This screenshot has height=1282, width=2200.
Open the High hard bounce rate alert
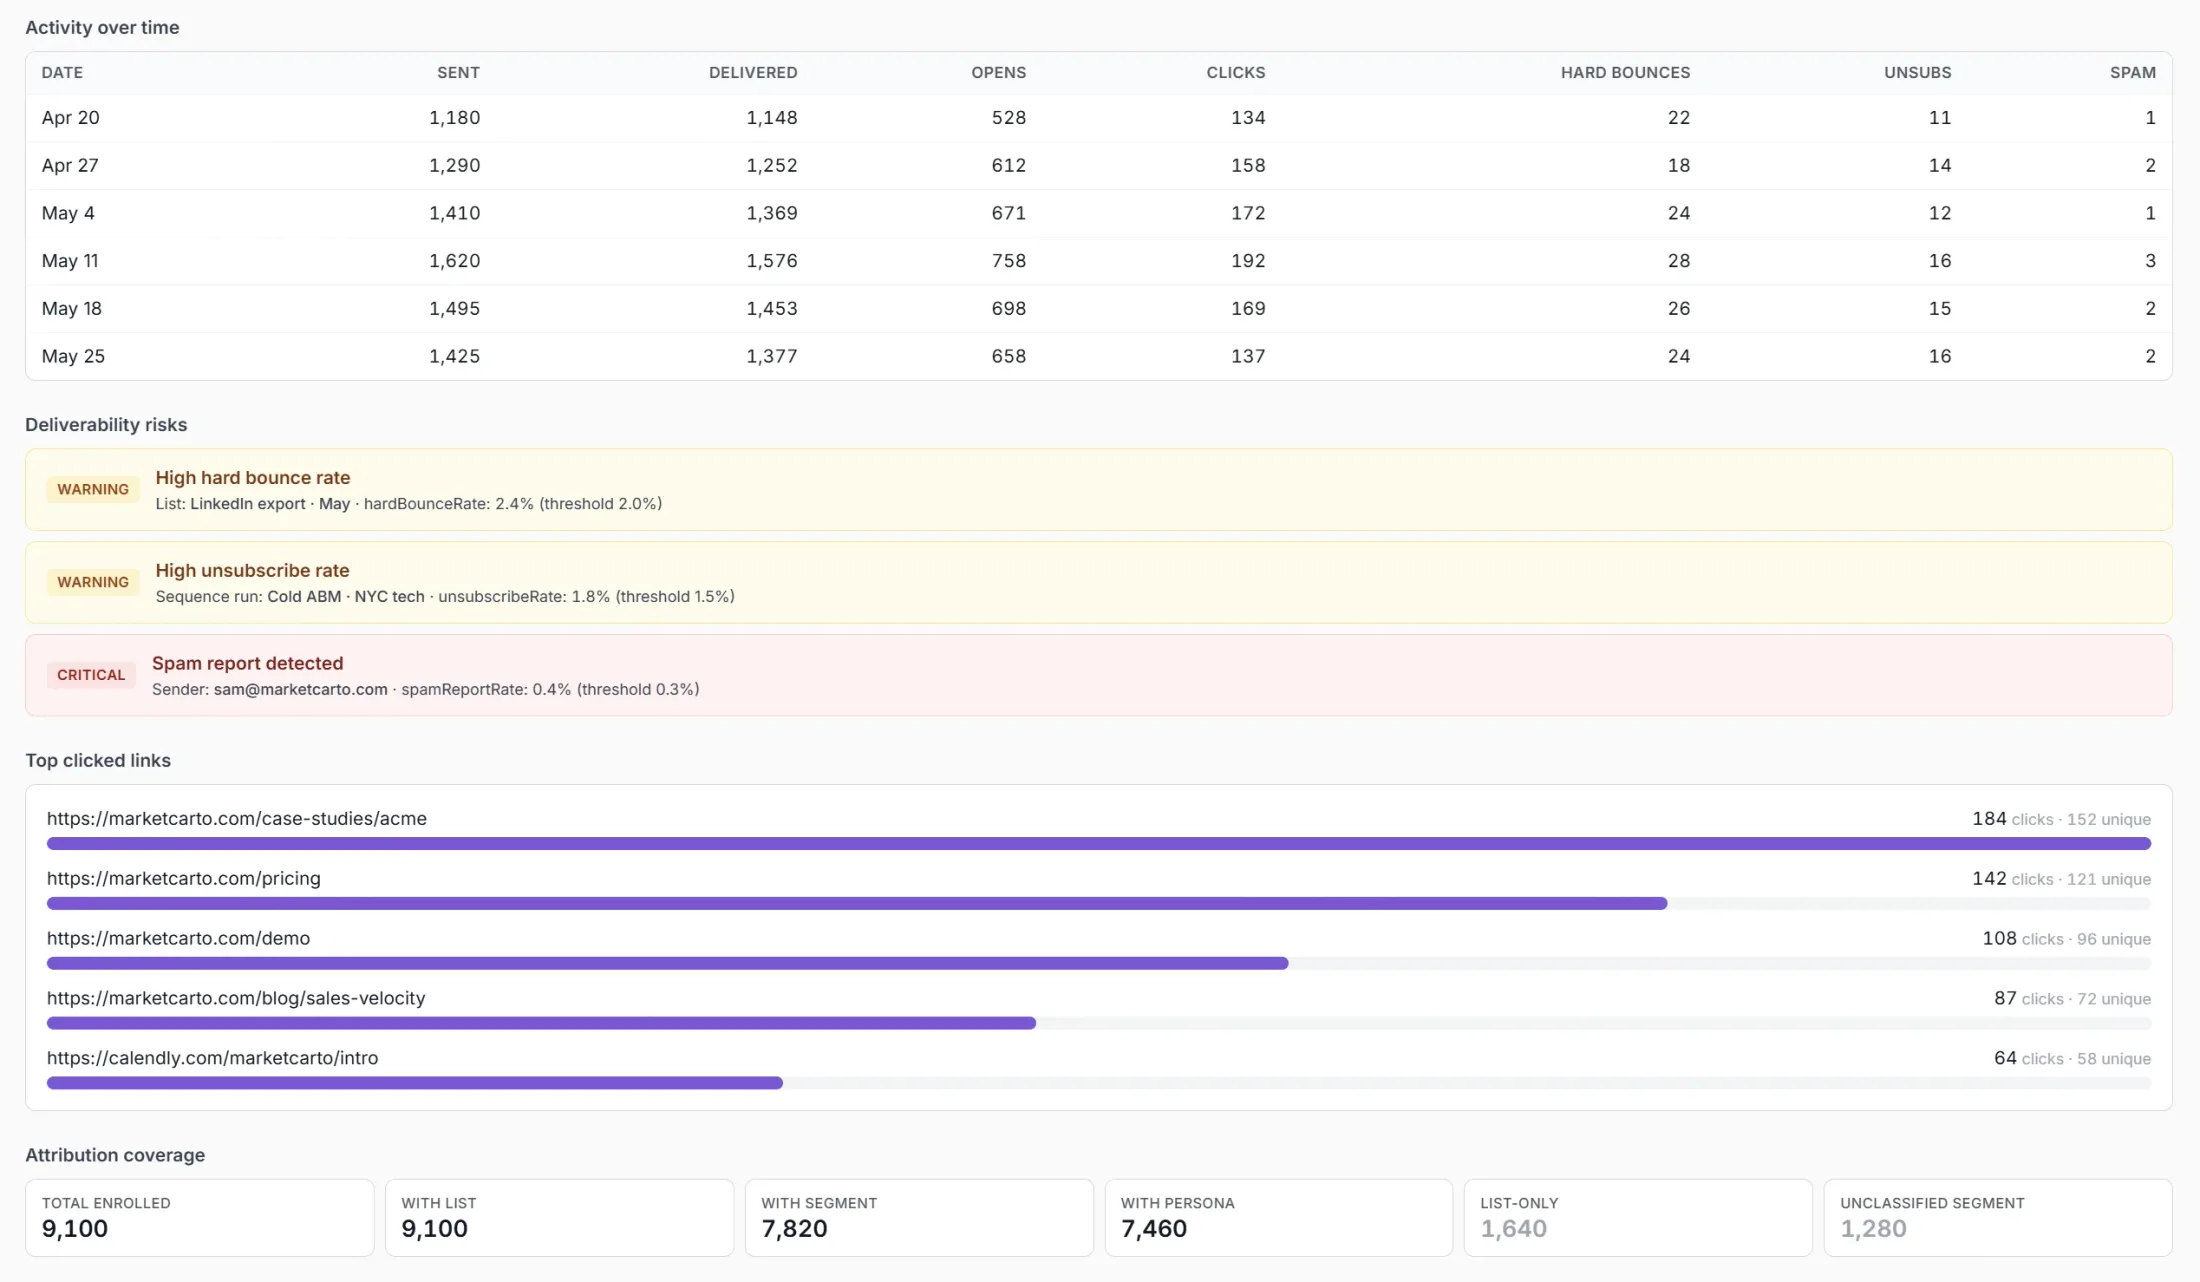(x=1099, y=490)
